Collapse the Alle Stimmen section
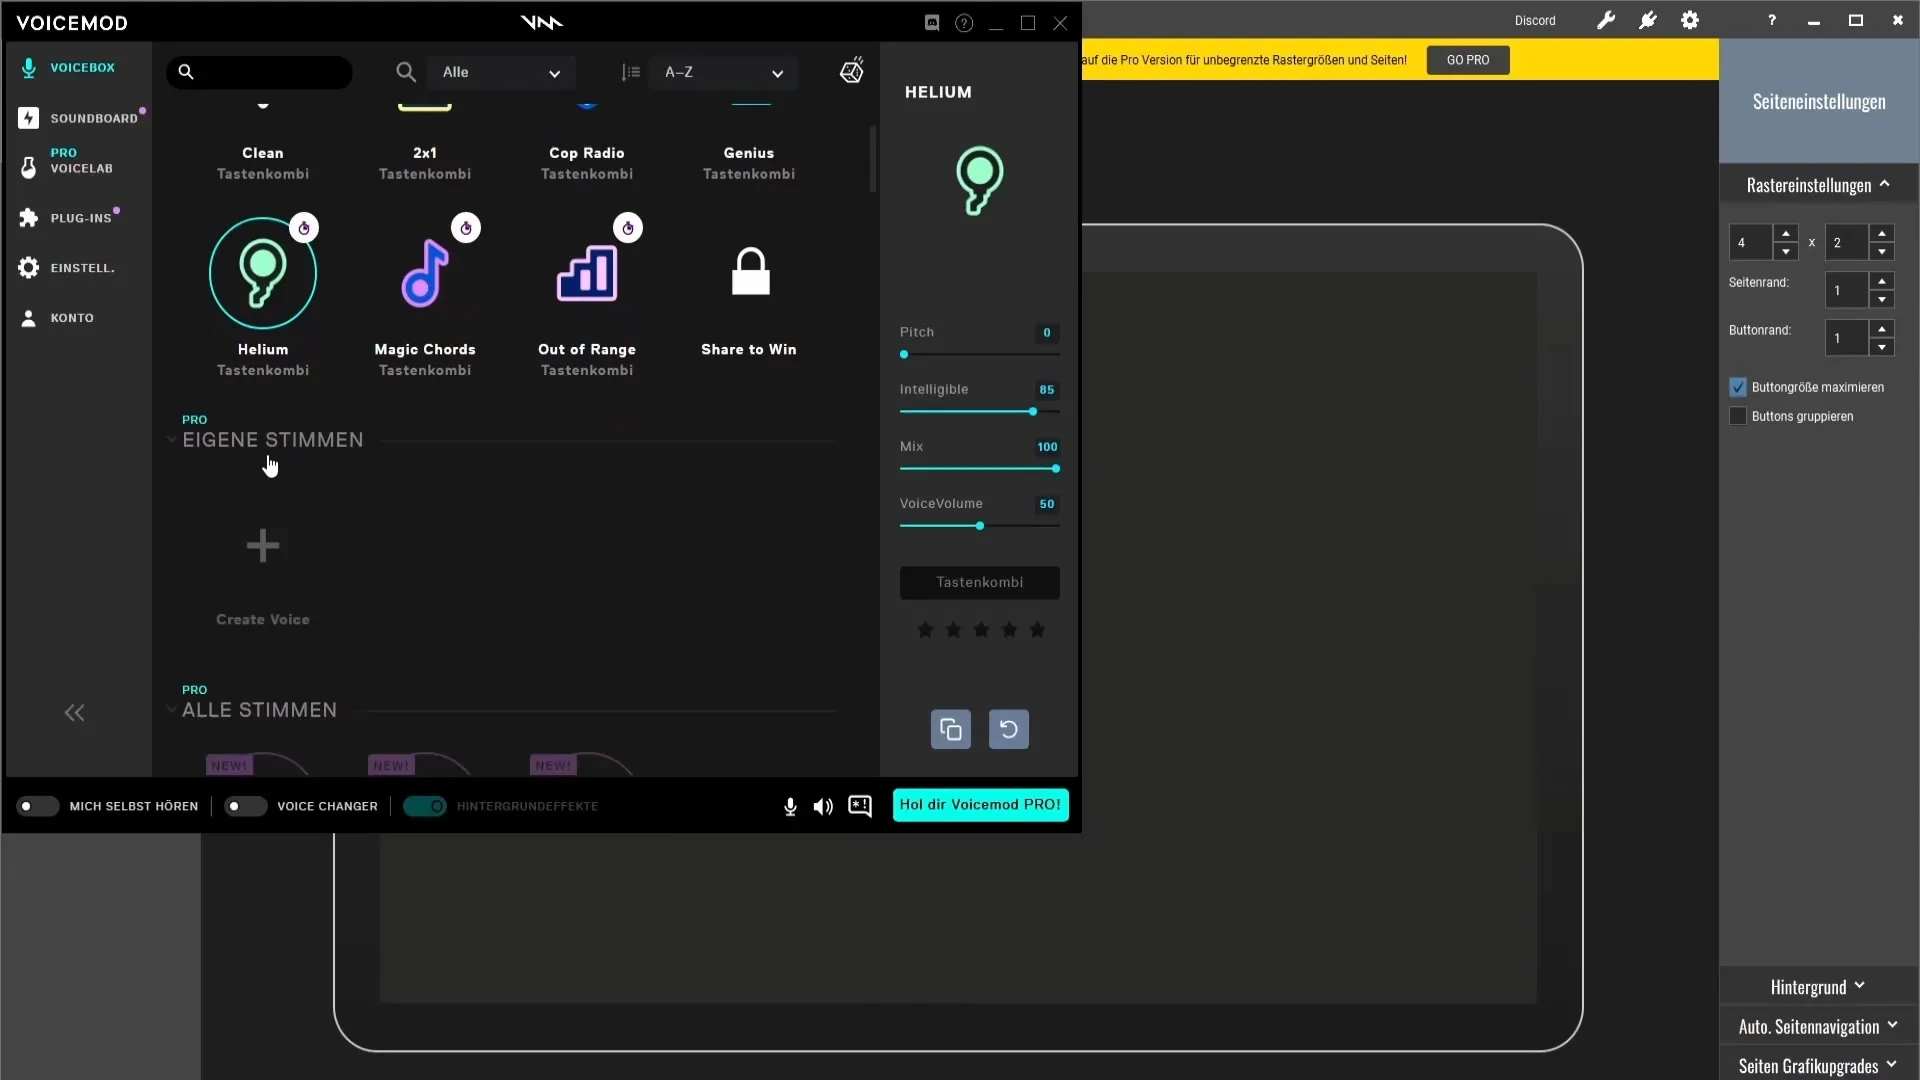This screenshot has height=1080, width=1920. (x=171, y=710)
